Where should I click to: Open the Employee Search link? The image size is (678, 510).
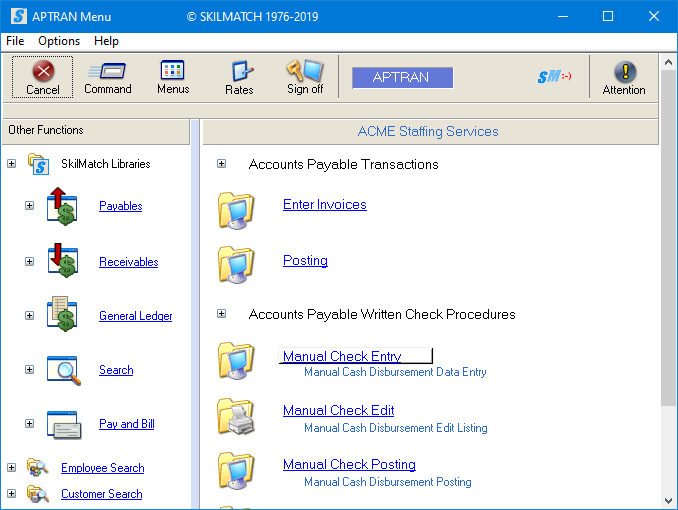tap(102, 468)
